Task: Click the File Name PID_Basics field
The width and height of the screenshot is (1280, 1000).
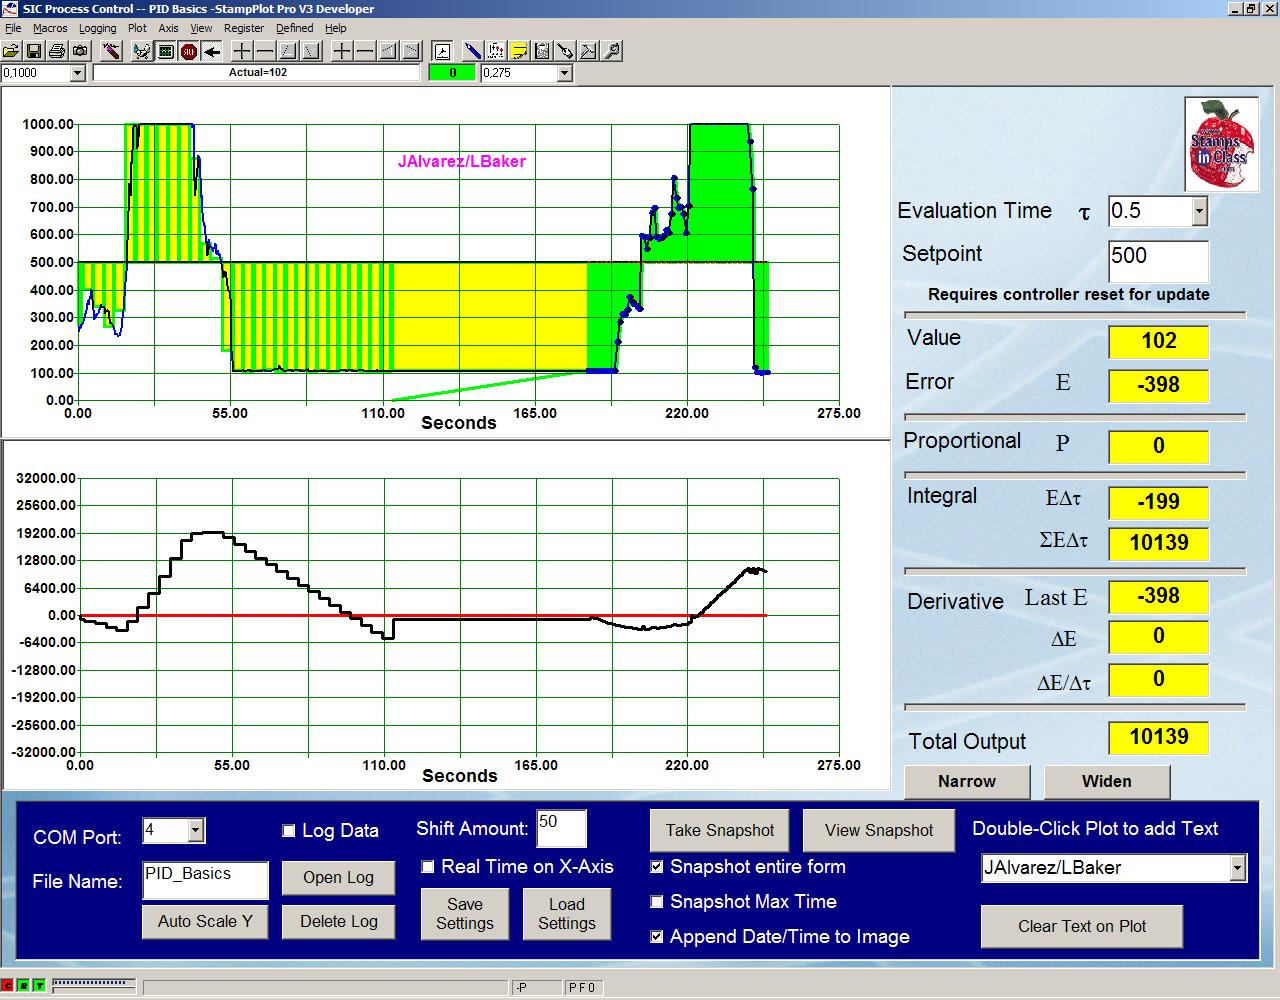Action: [x=205, y=880]
